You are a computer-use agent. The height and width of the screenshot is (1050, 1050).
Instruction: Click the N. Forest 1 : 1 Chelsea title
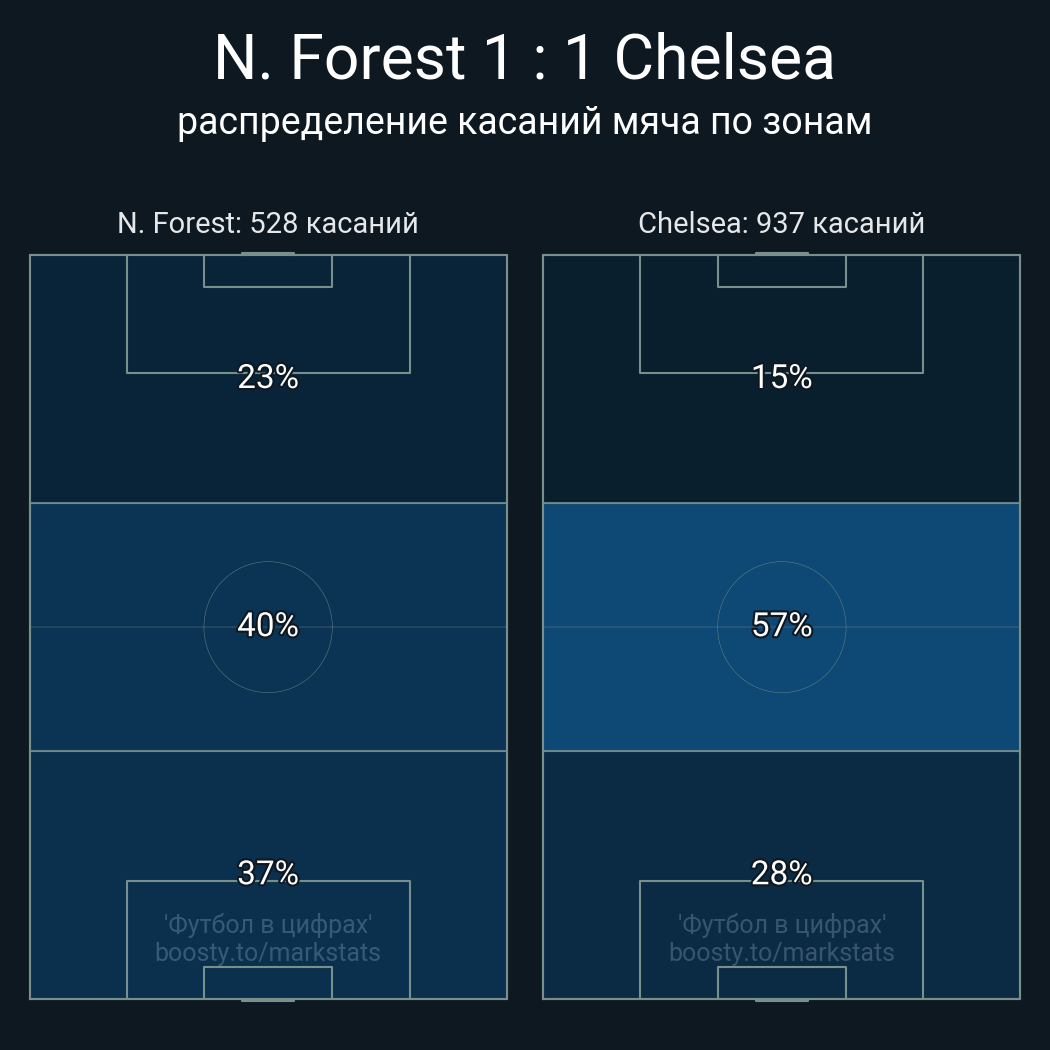click(x=524, y=58)
